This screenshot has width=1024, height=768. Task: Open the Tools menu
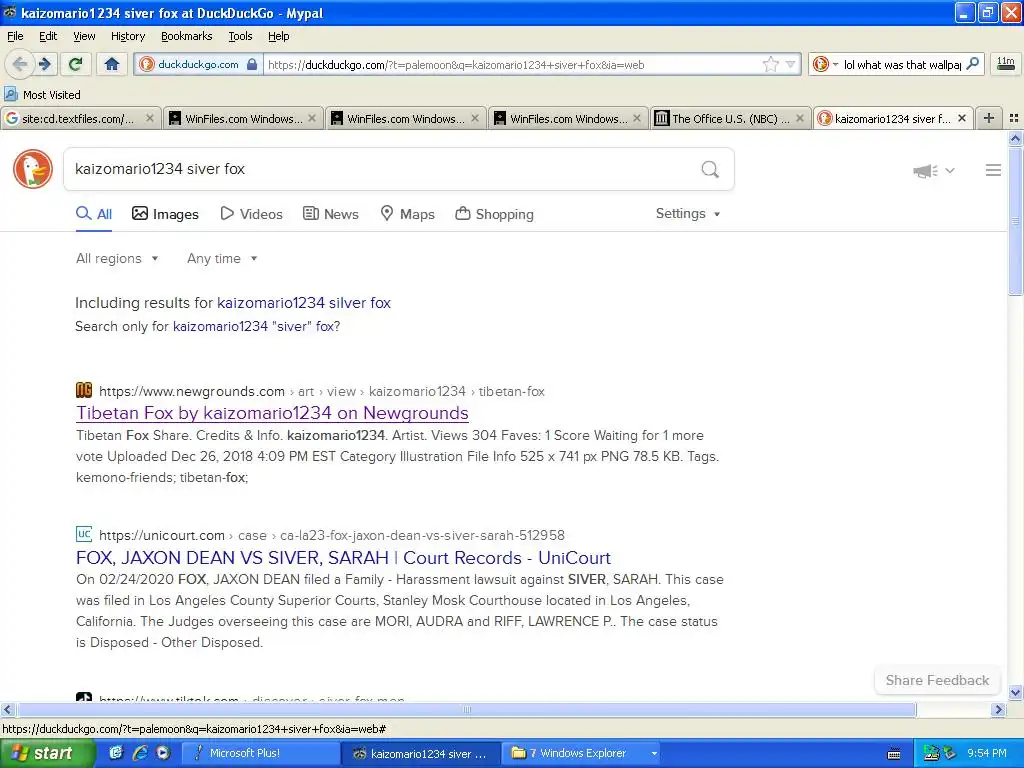click(240, 36)
